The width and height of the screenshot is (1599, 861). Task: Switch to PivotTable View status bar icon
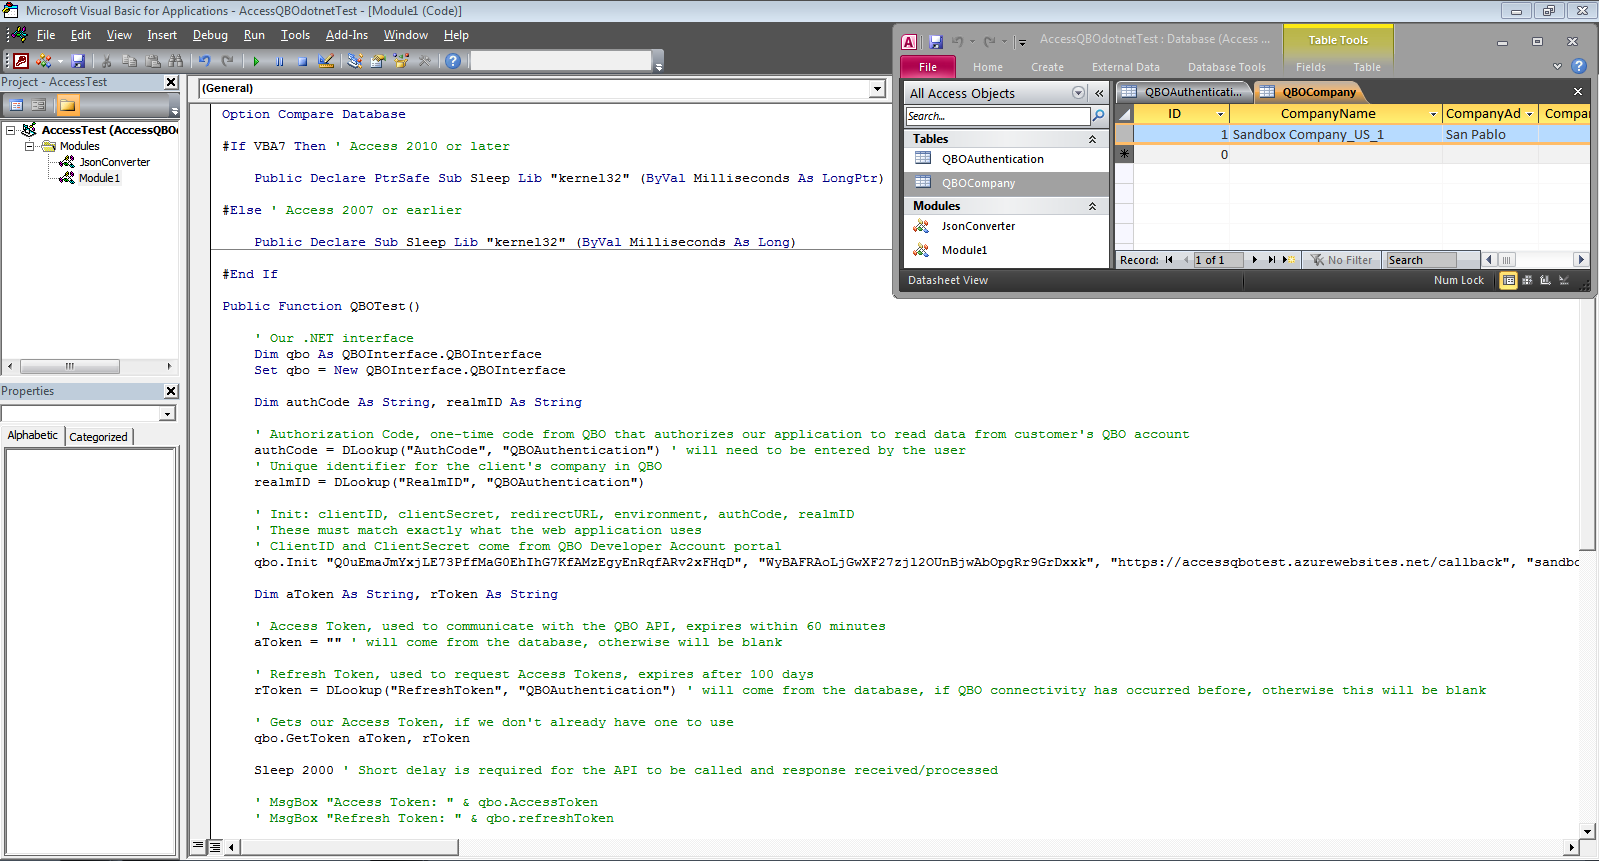pos(1527,280)
